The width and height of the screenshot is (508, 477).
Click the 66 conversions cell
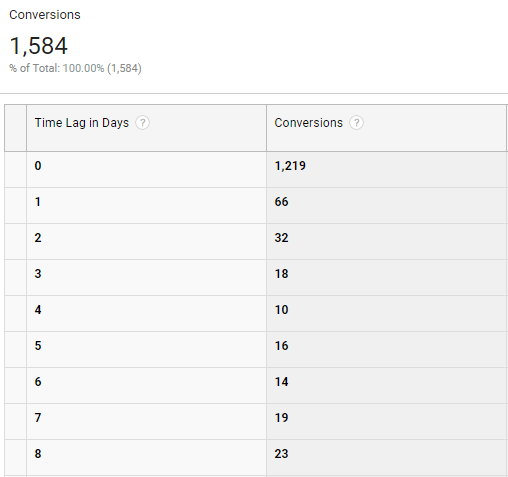(x=387, y=205)
